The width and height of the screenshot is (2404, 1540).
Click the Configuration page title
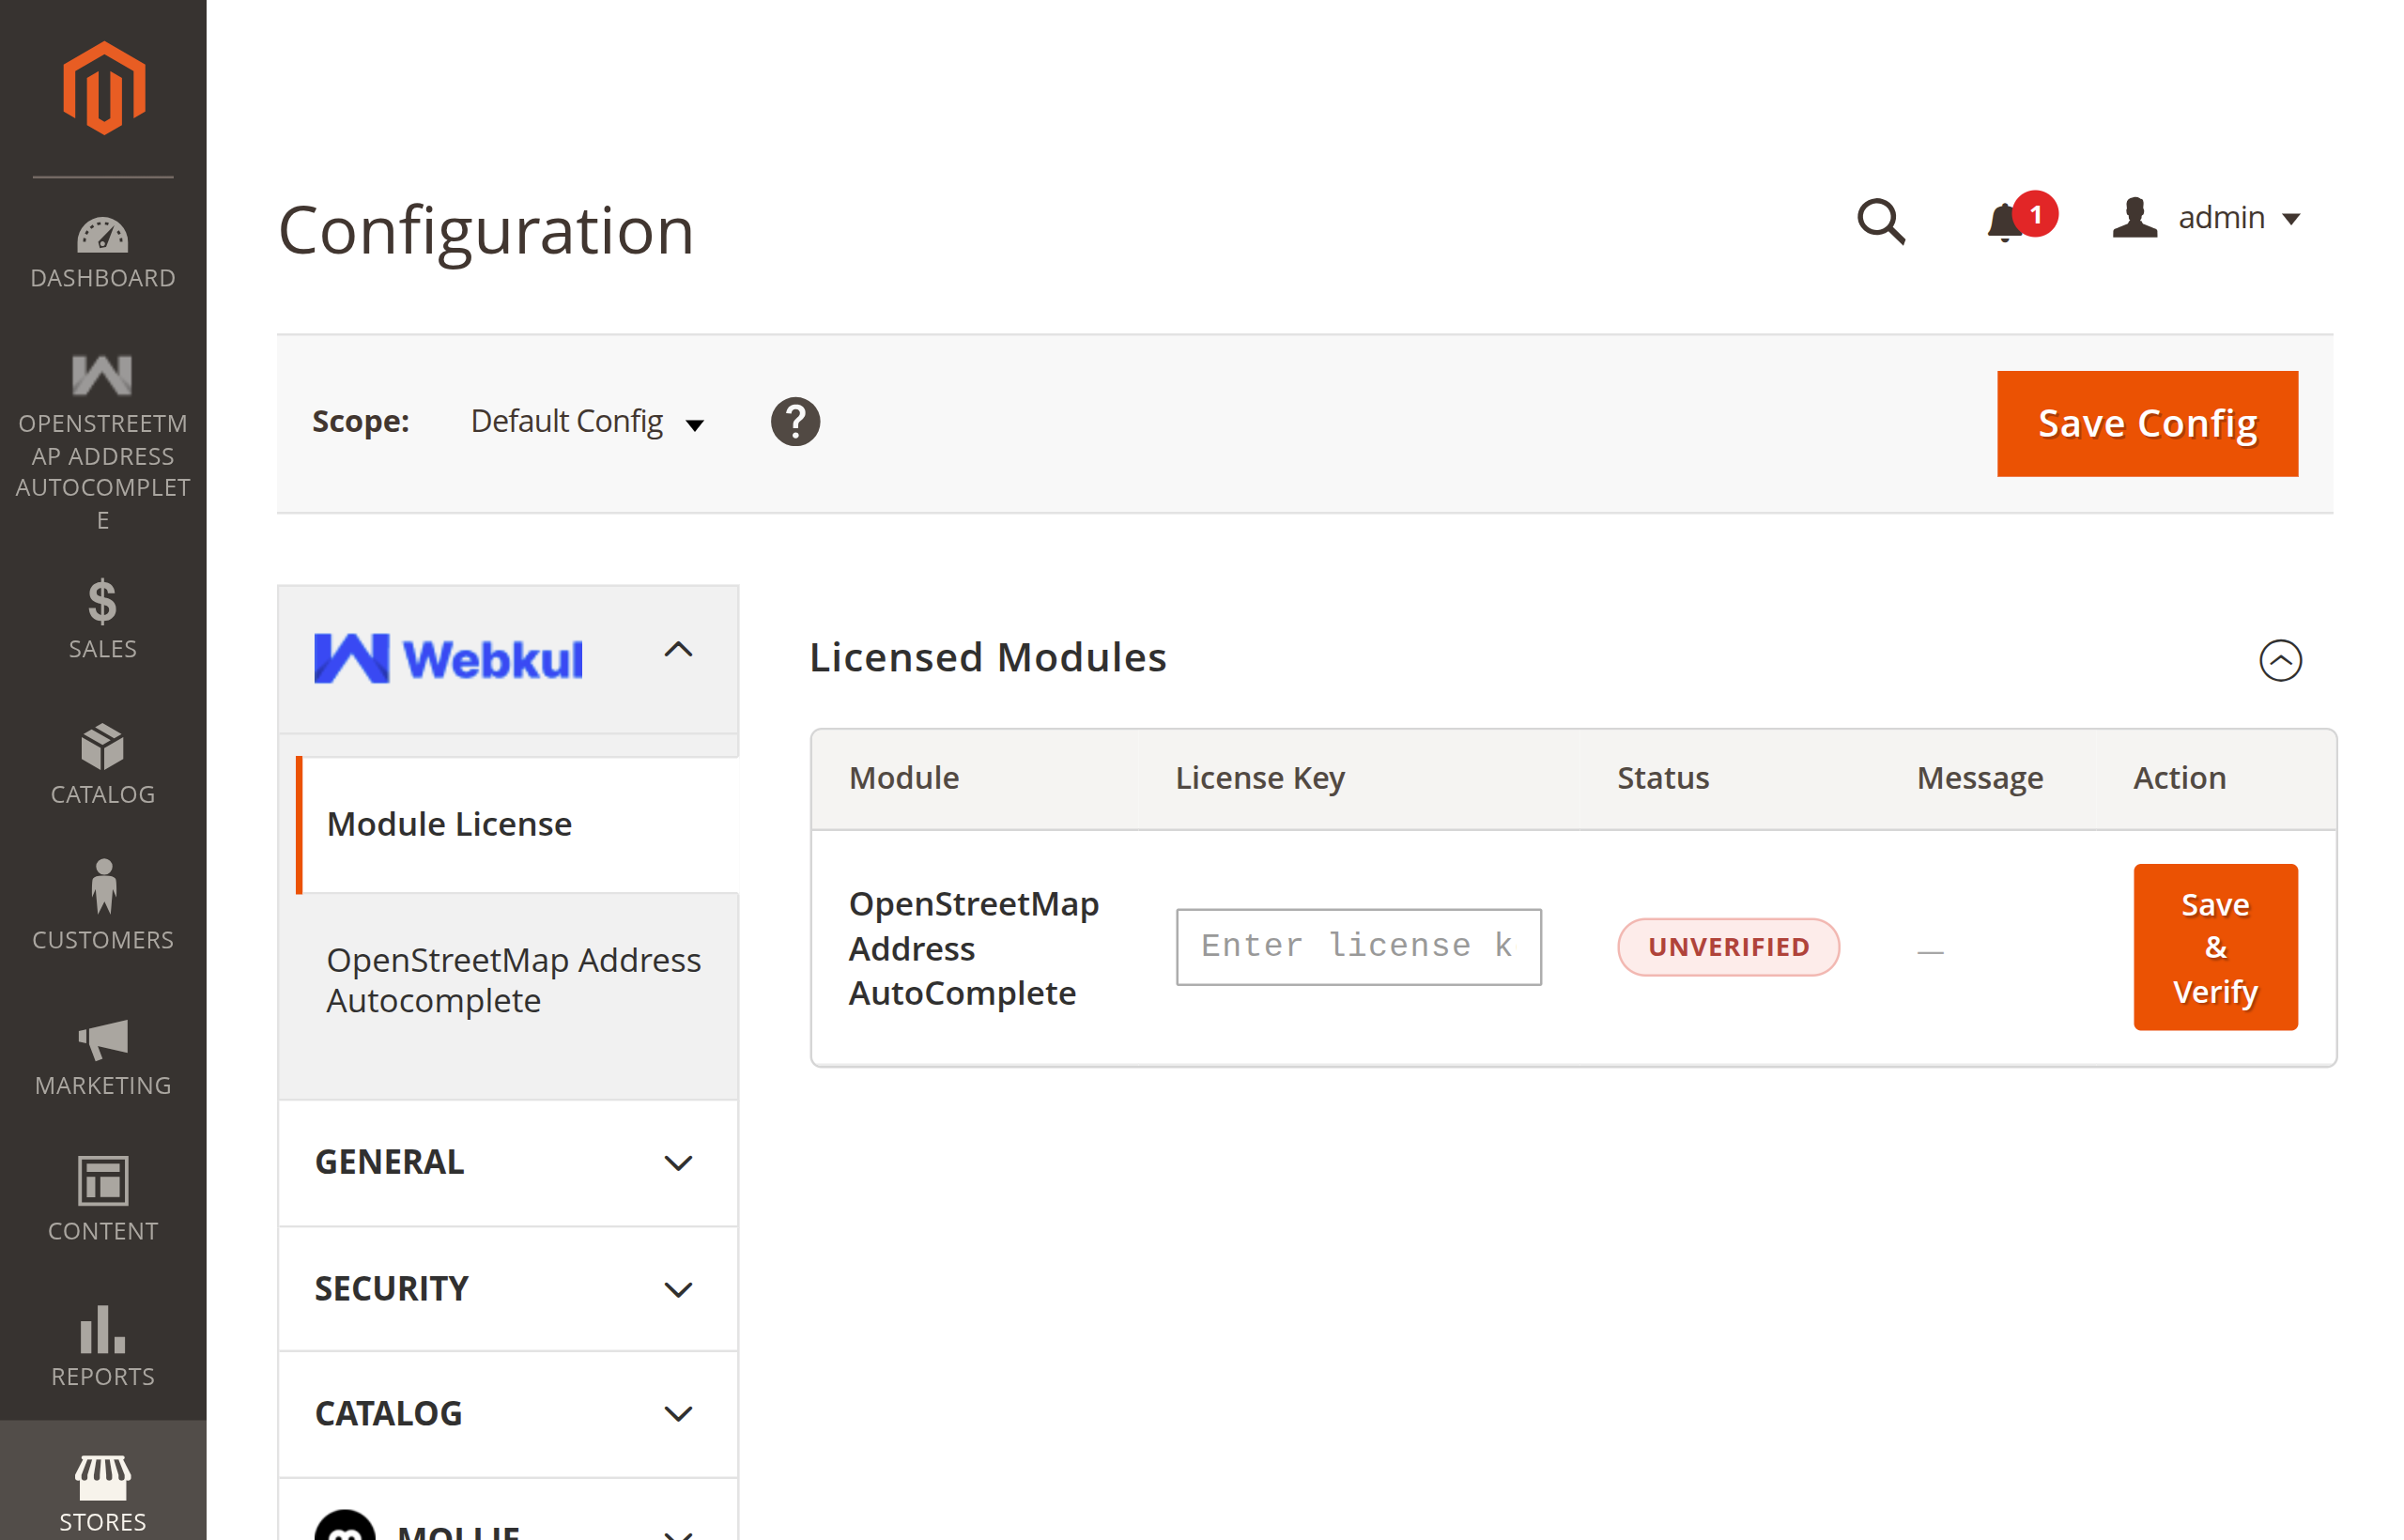[x=486, y=230]
